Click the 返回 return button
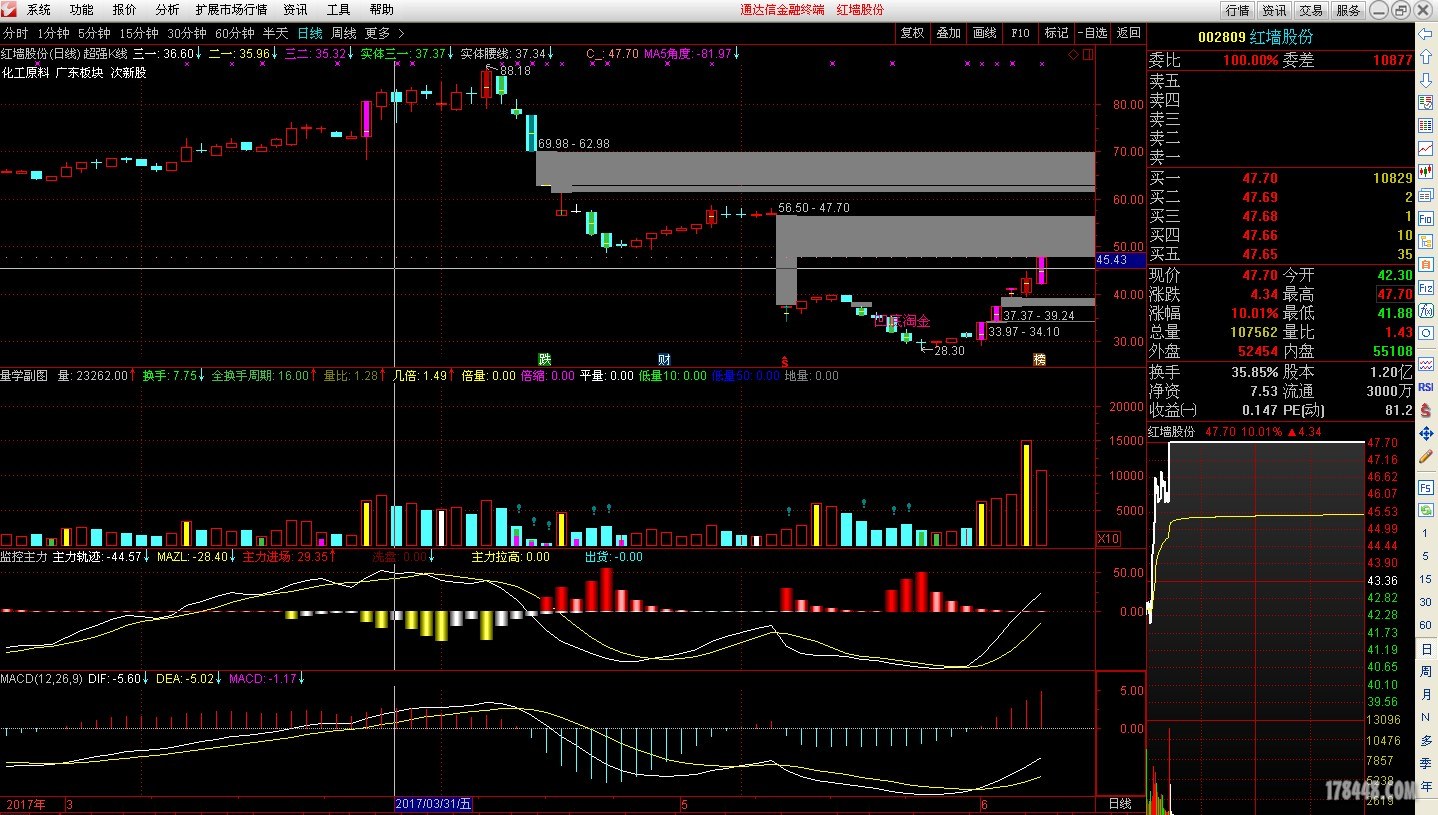 tap(1128, 33)
